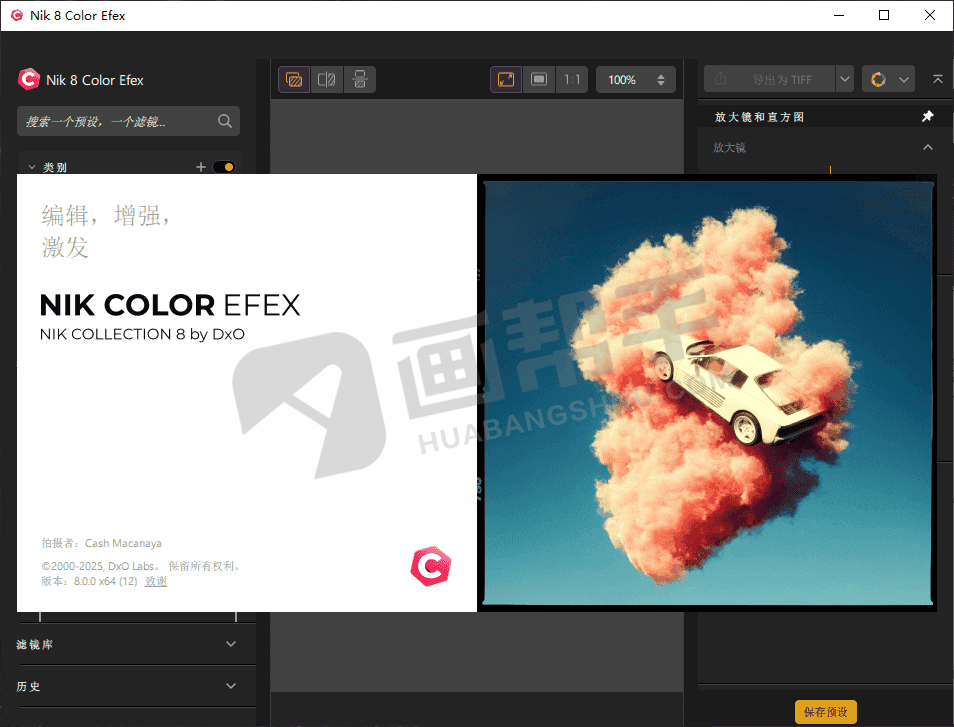Click the splash car and cloud artwork
Screen dimensions: 954x727
coord(708,392)
